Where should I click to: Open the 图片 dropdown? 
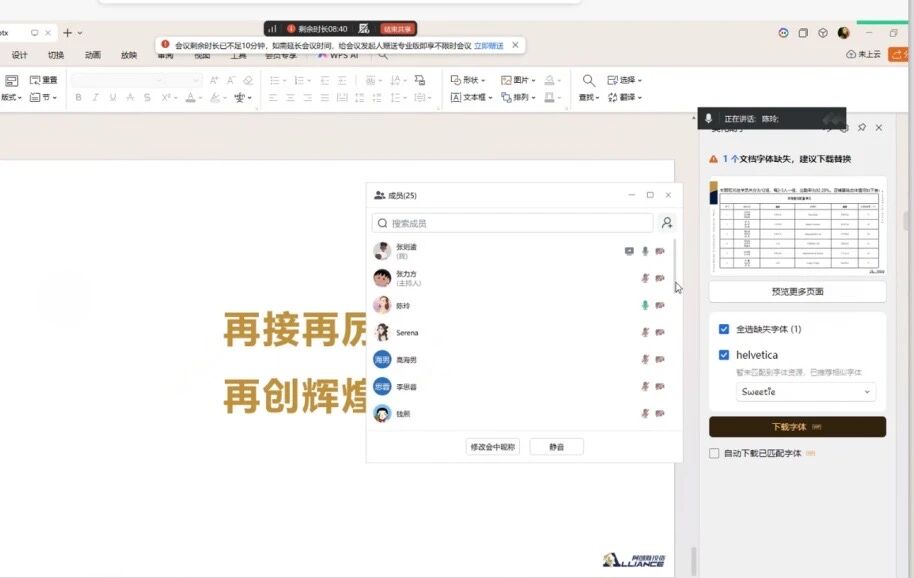(518, 80)
